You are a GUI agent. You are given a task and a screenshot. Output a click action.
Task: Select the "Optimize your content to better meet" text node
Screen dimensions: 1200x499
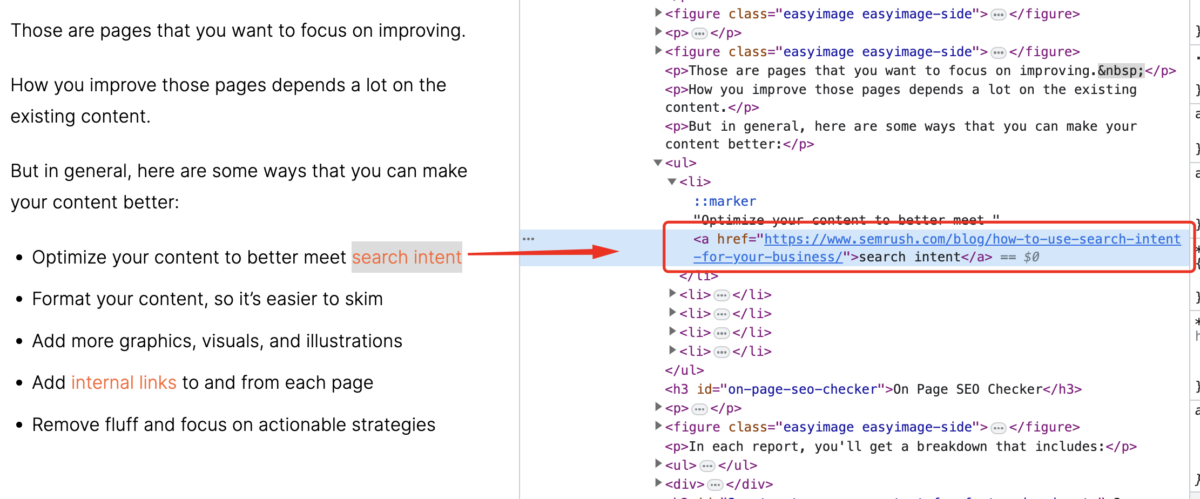pyautogui.click(x=847, y=219)
